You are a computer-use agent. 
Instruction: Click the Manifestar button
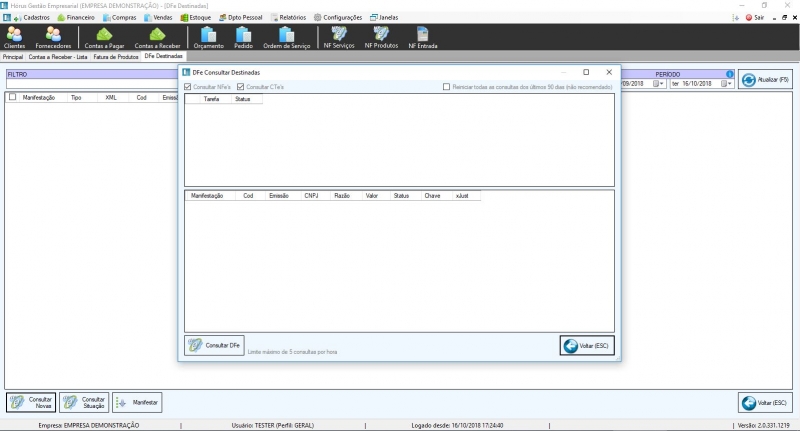[x=137, y=402]
